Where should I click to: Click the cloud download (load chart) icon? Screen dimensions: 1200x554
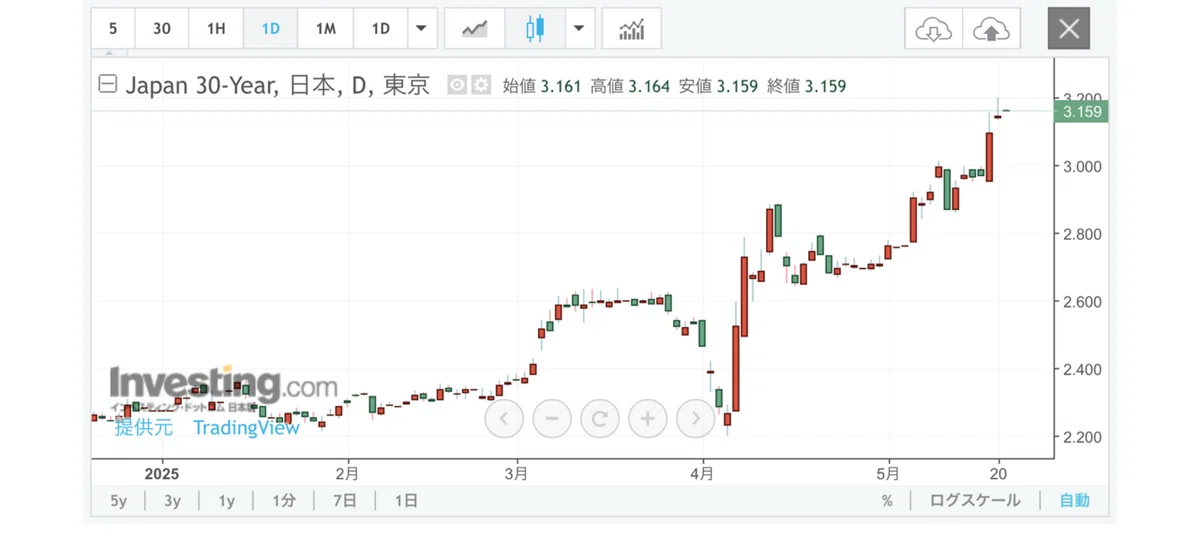pyautogui.click(x=933, y=29)
